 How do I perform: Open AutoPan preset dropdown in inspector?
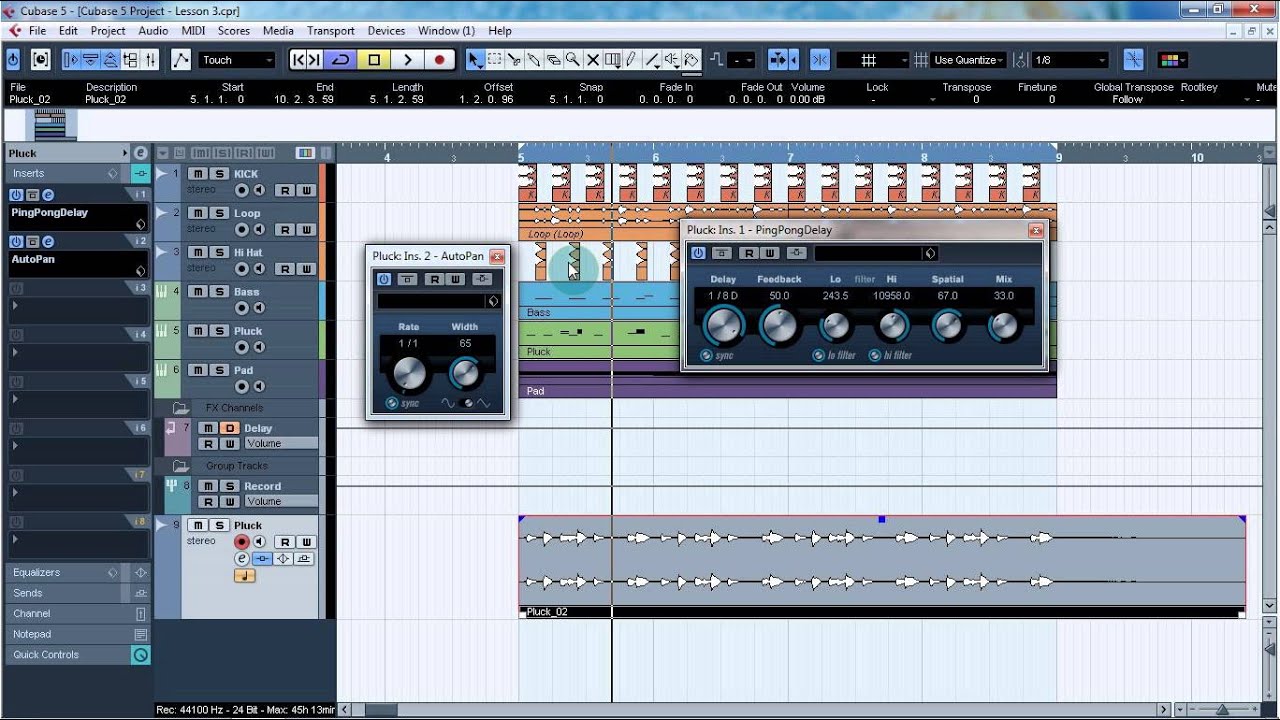point(140,270)
